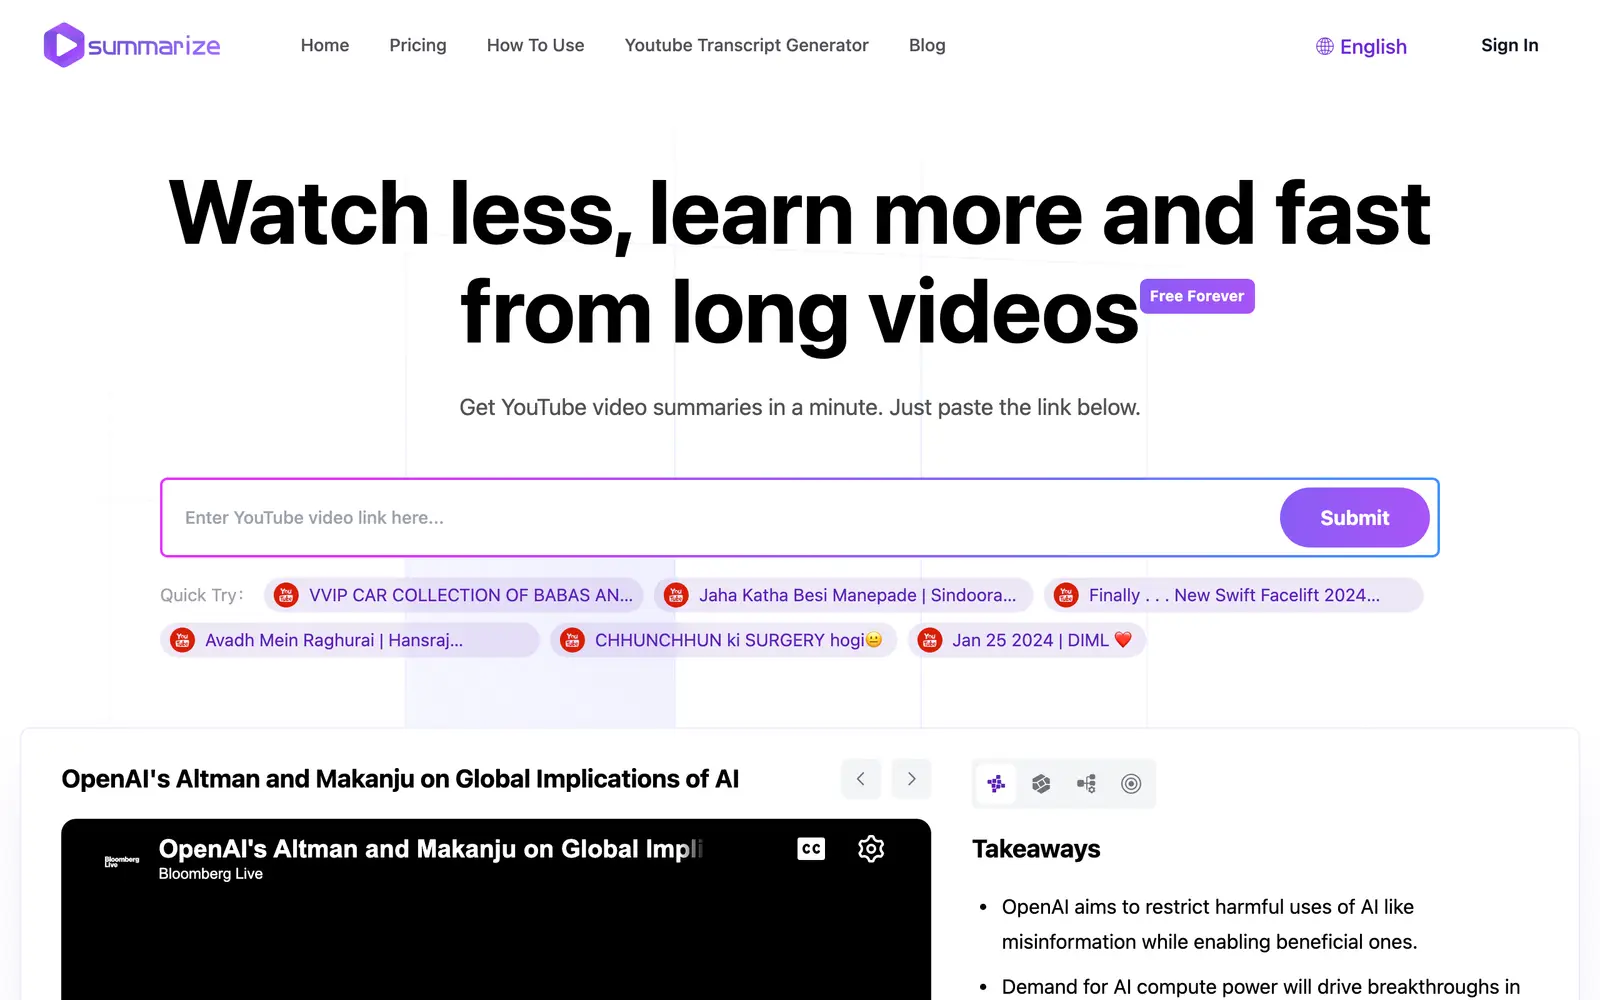The image size is (1600, 1000).
Task: Open the video title link in player
Action: 431,849
